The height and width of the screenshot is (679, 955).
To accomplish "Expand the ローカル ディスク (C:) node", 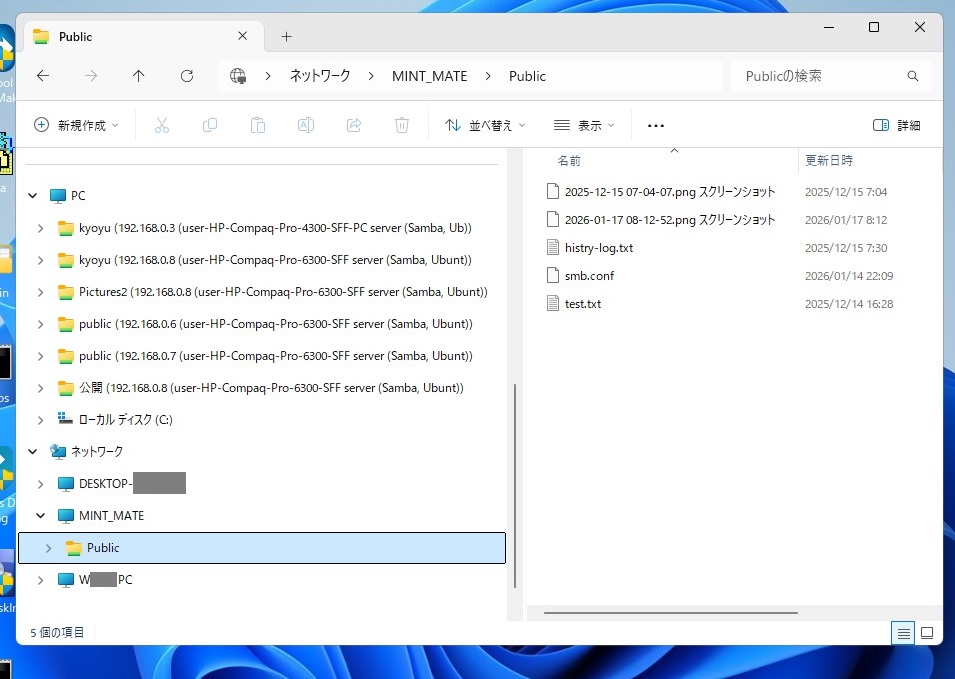I will 40,420.
